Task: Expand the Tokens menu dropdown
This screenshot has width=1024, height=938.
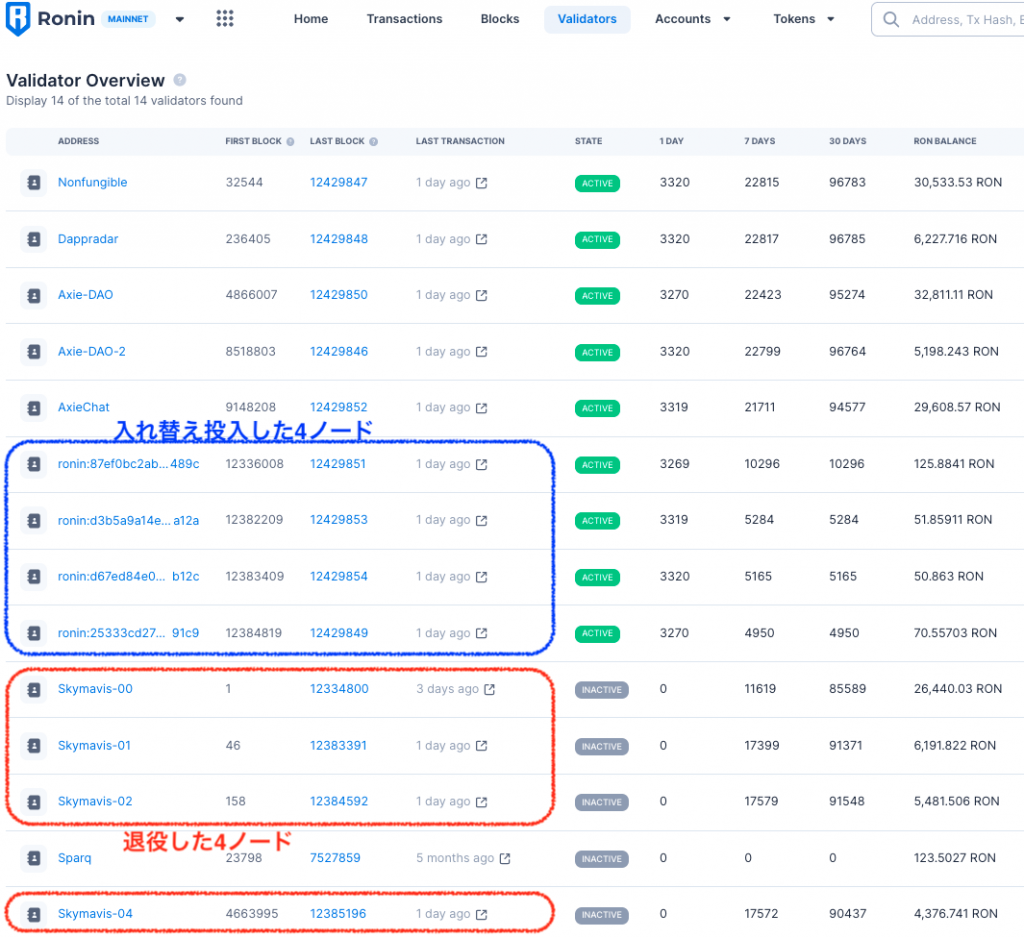Action: [x=831, y=20]
